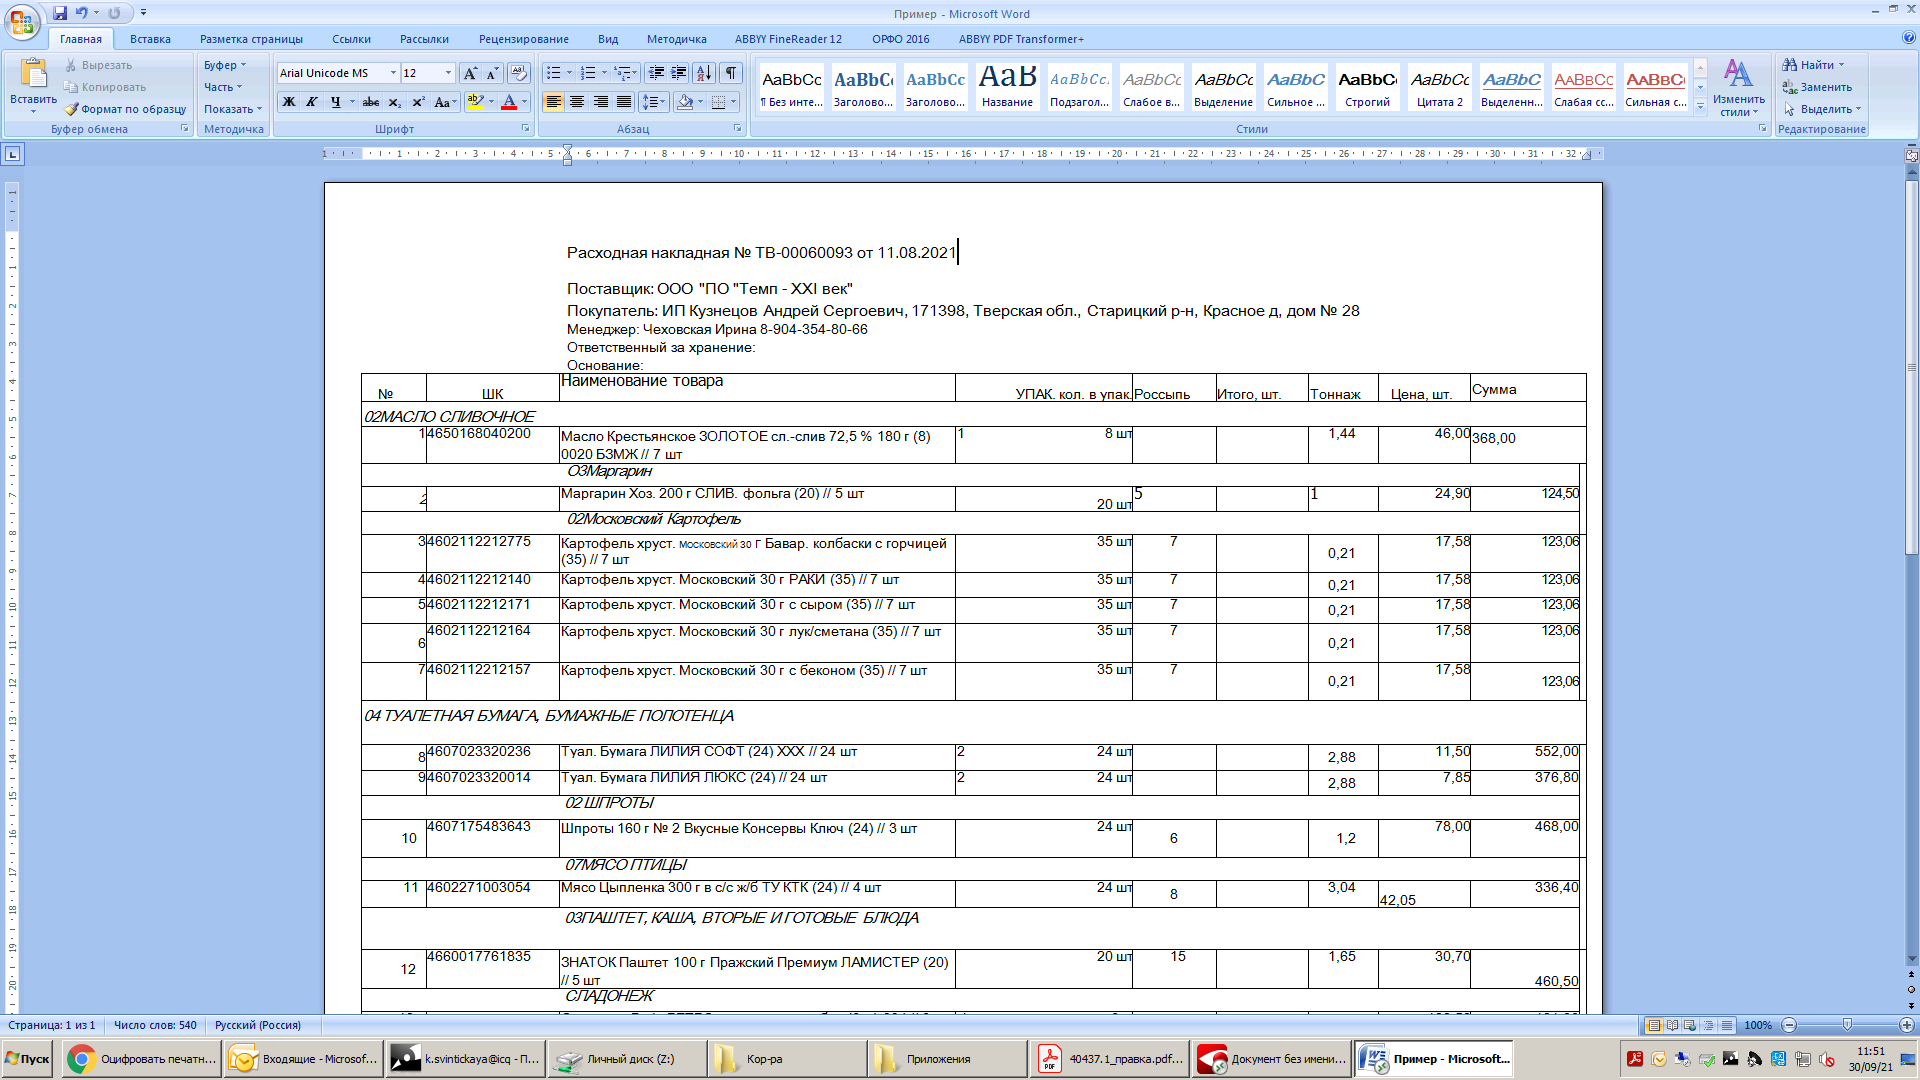Center align the paragraph text
1920x1080 pixels.
tap(577, 102)
